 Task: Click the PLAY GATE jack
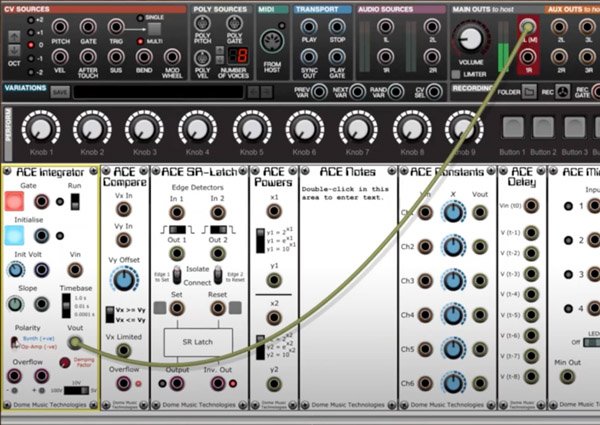337,57
